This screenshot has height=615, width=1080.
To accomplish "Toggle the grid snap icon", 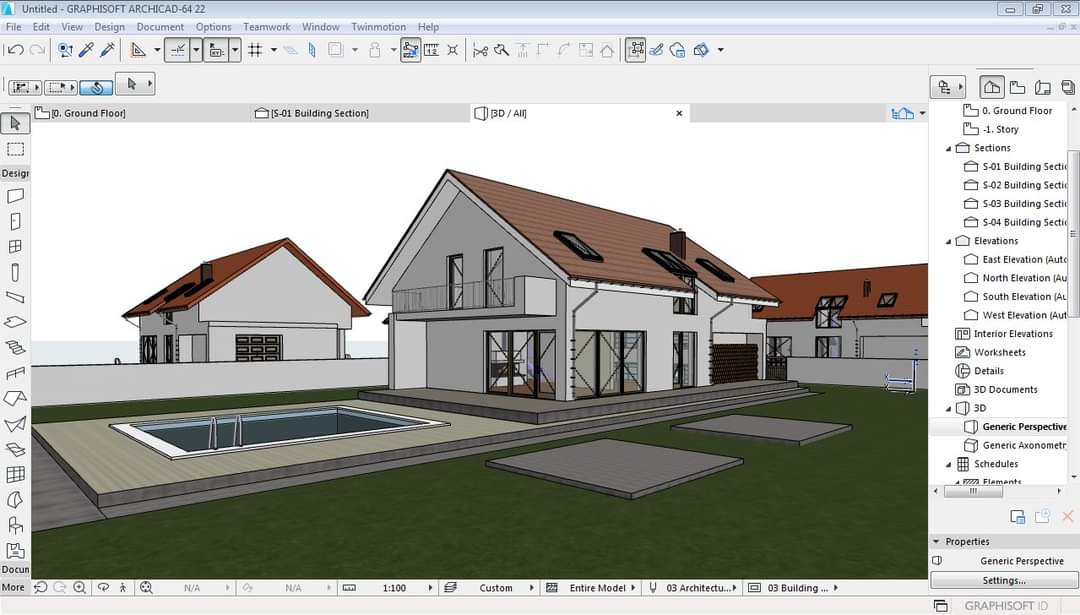I will (x=255, y=50).
